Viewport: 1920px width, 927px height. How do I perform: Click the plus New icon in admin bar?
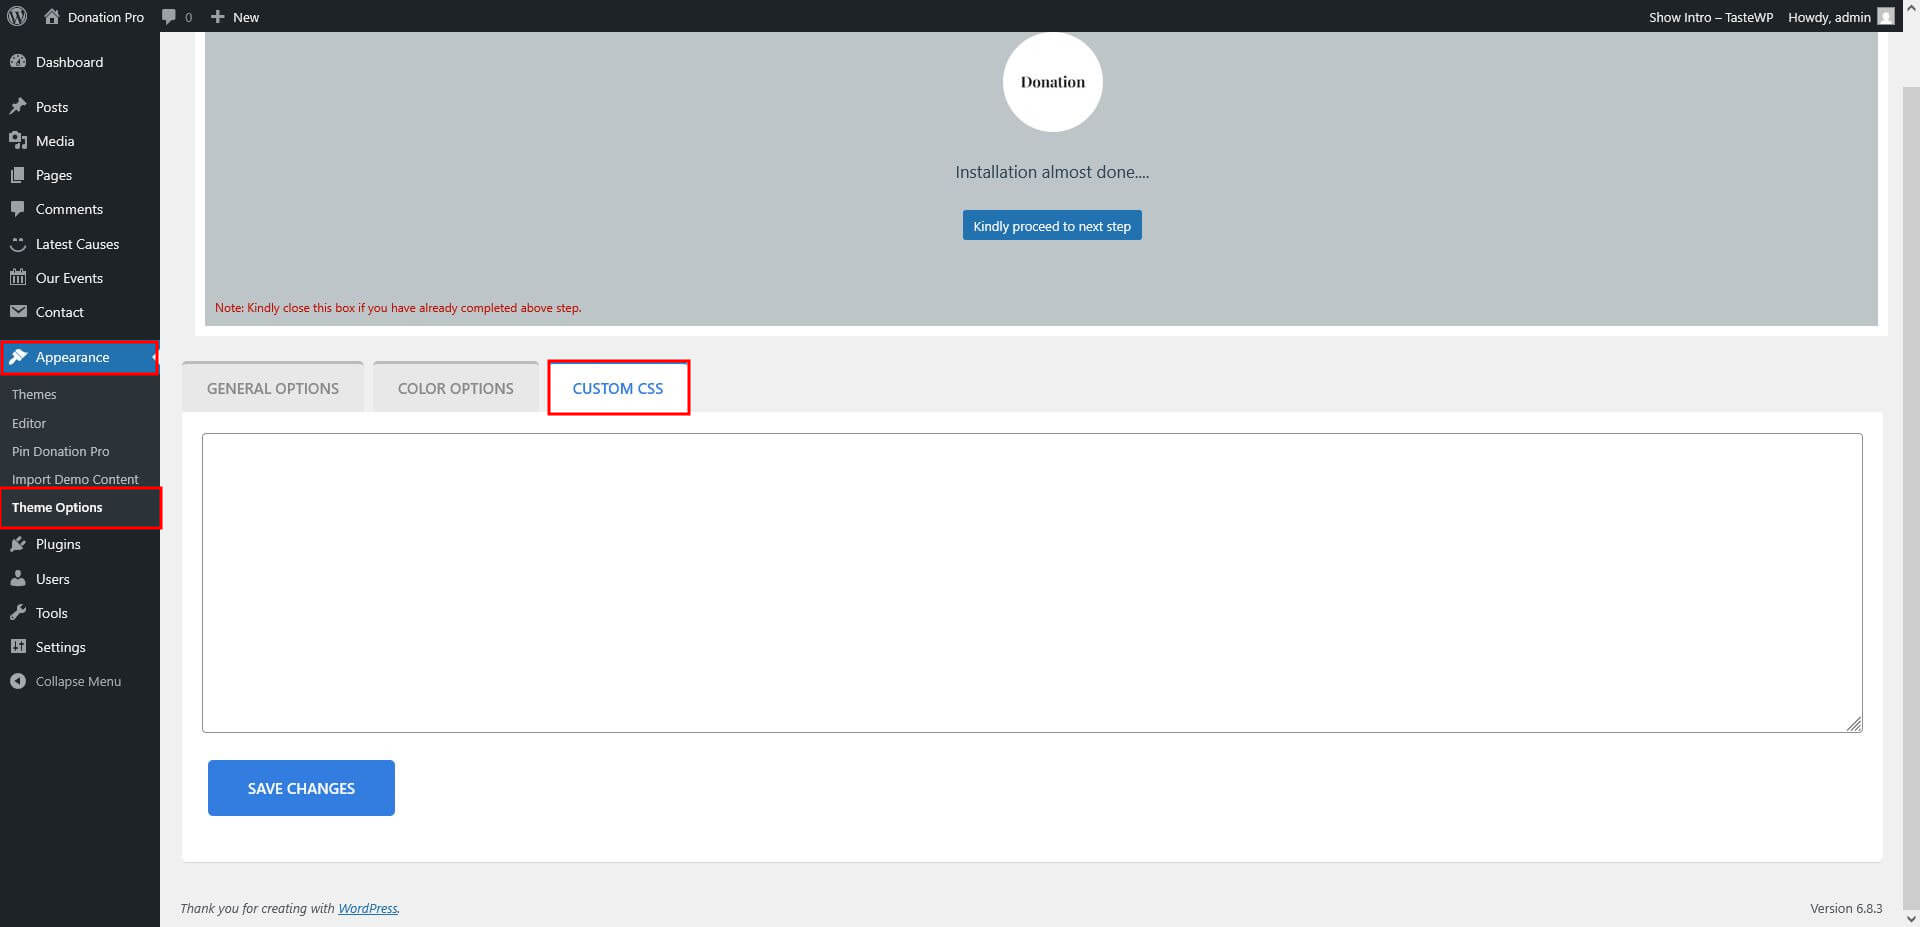[x=217, y=17]
